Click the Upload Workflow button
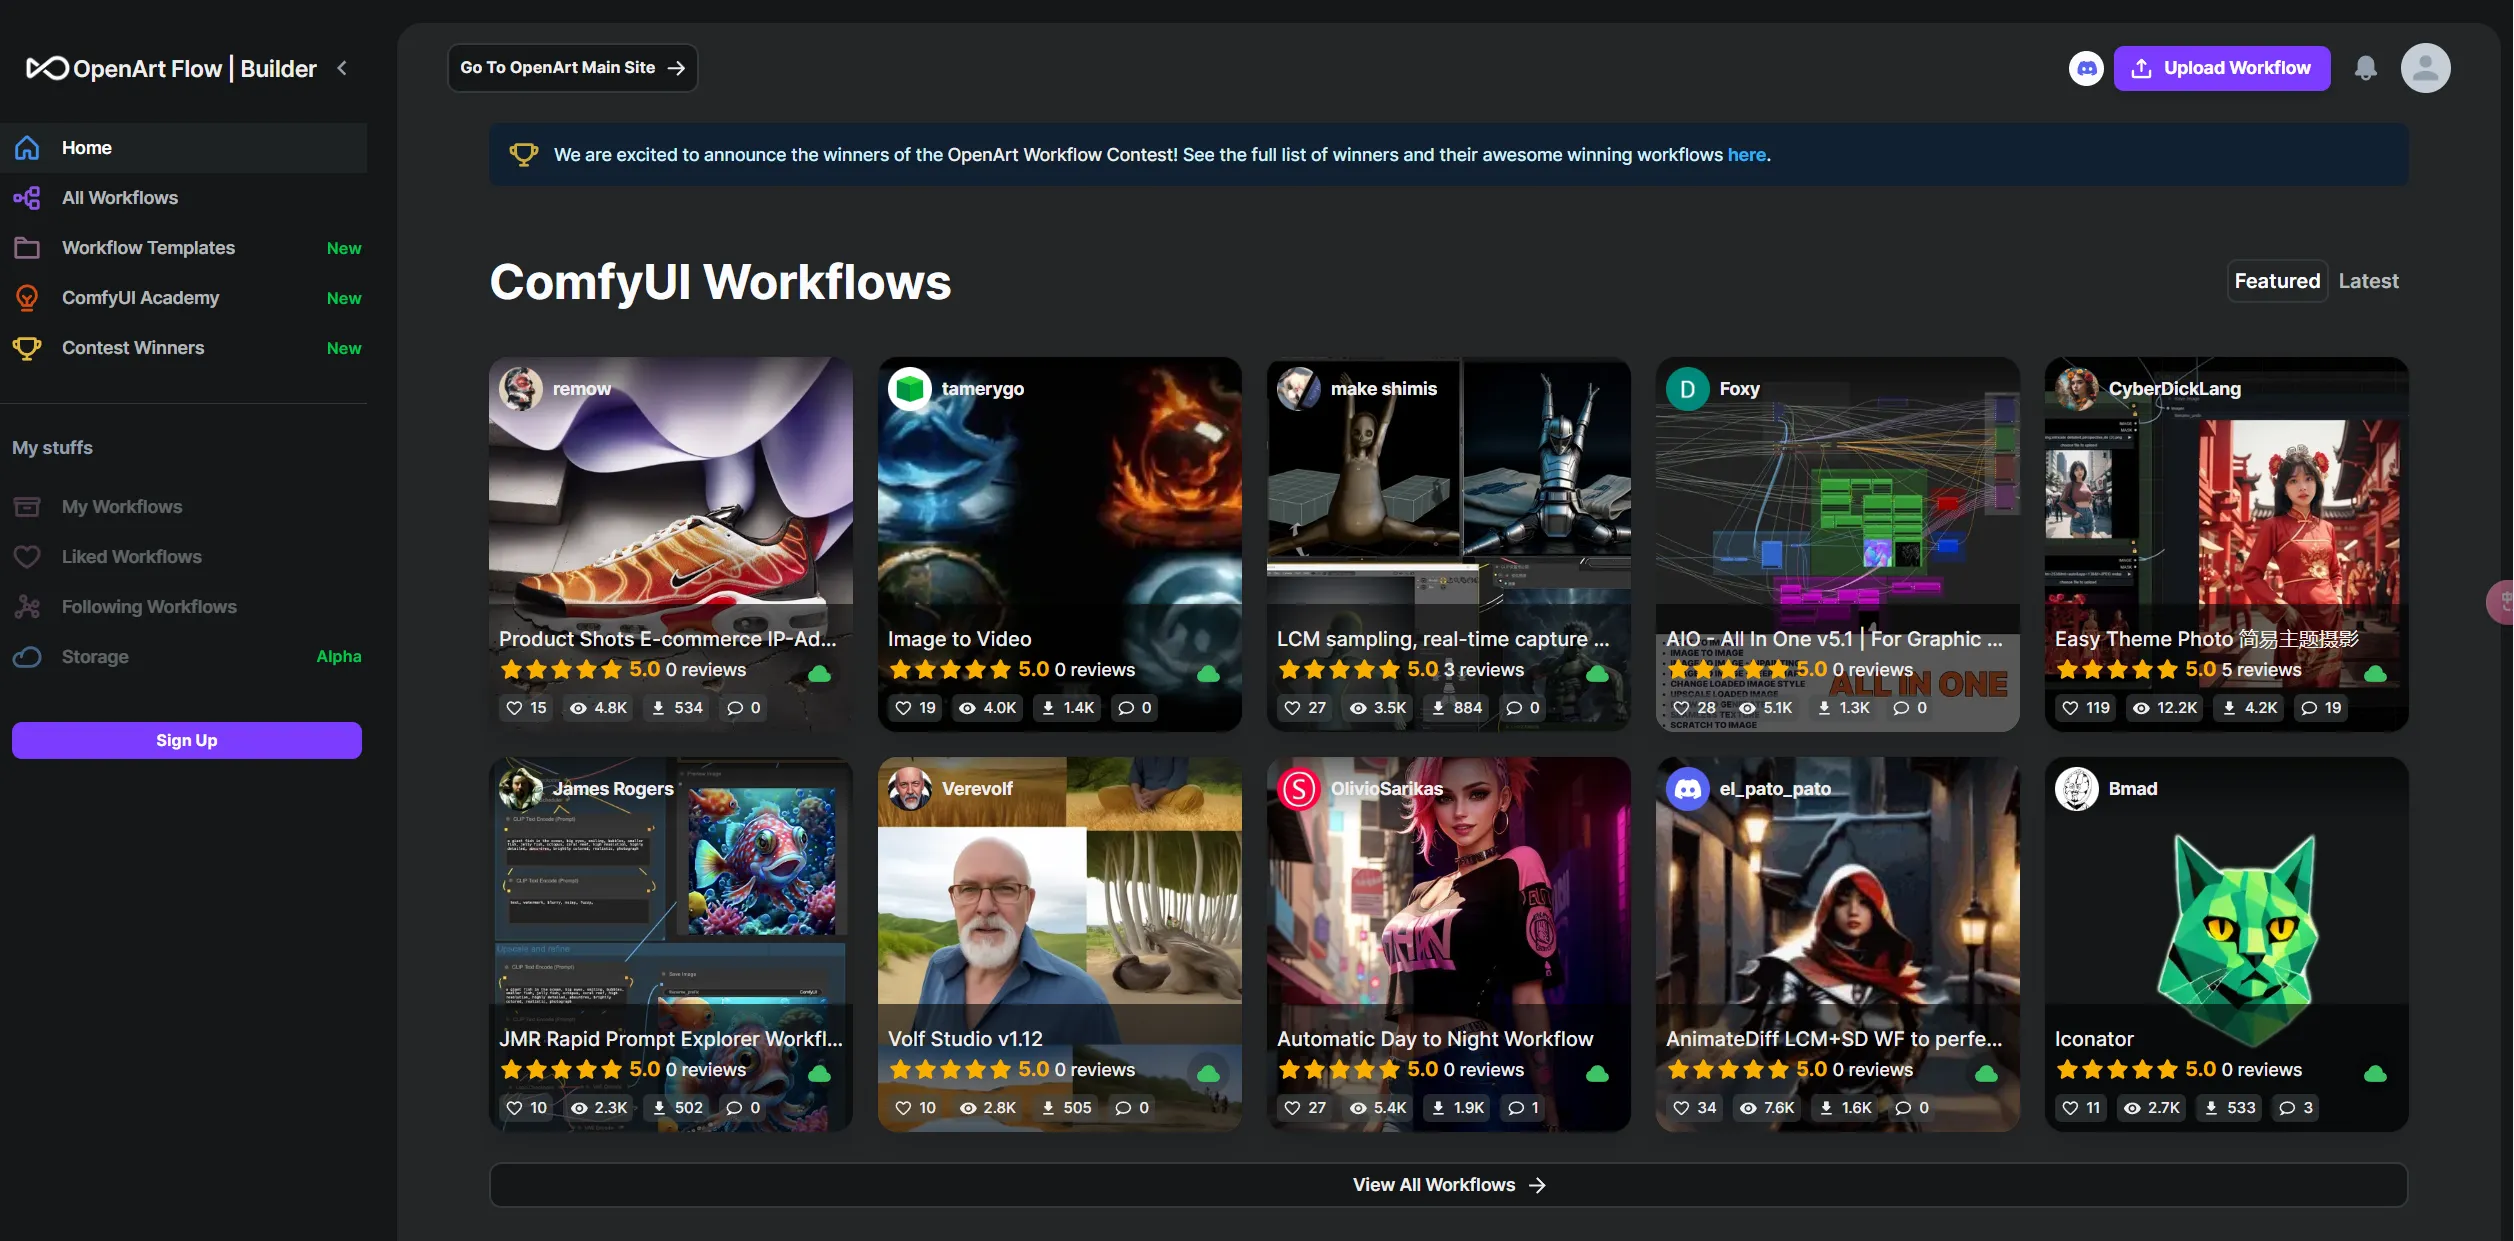Screen dimensions: 2514x1241 click(x=2221, y=68)
